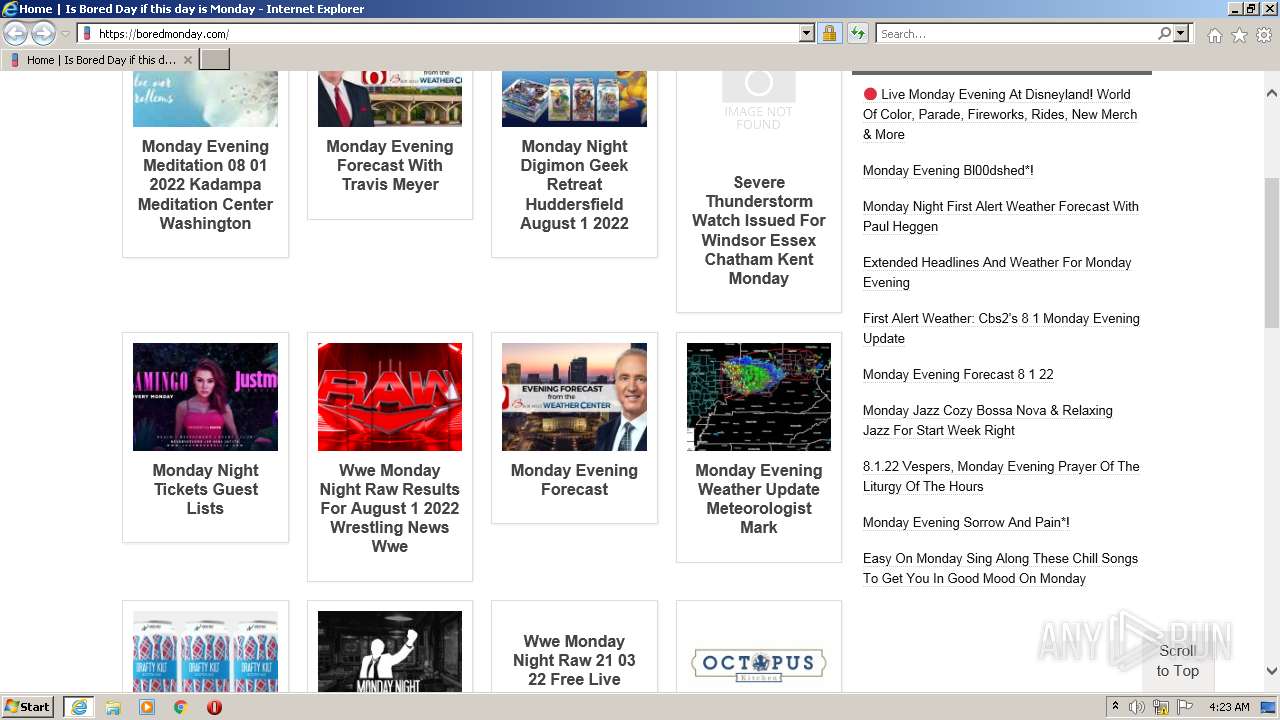Go forward with the browser Forward arrow
The image size is (1280, 720).
(x=43, y=34)
